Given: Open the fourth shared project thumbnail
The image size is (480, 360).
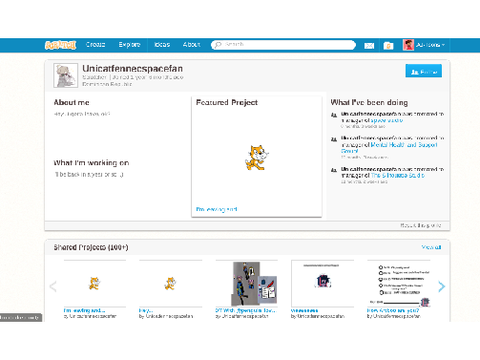Looking at the screenshot, I should [322, 283].
